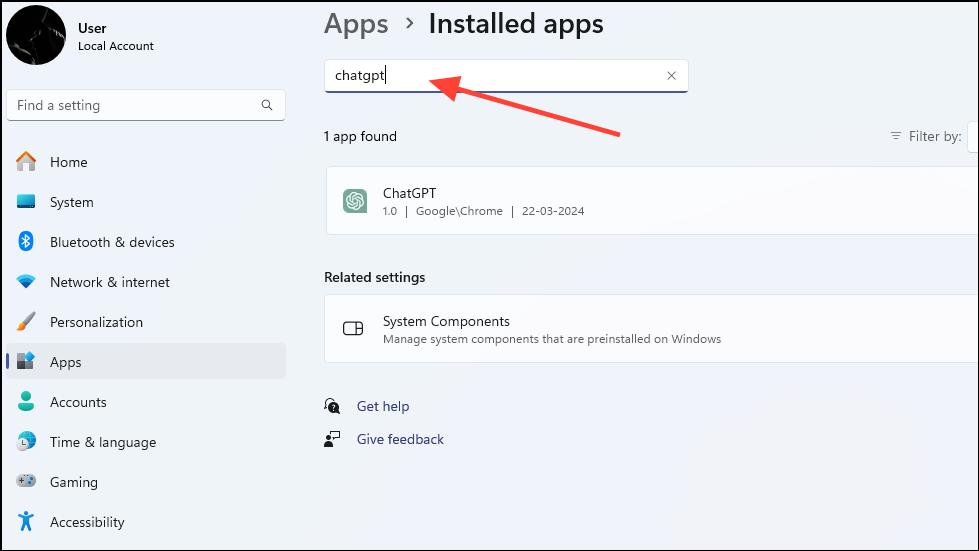
Task: Click the System Components panel icon
Action: click(353, 328)
